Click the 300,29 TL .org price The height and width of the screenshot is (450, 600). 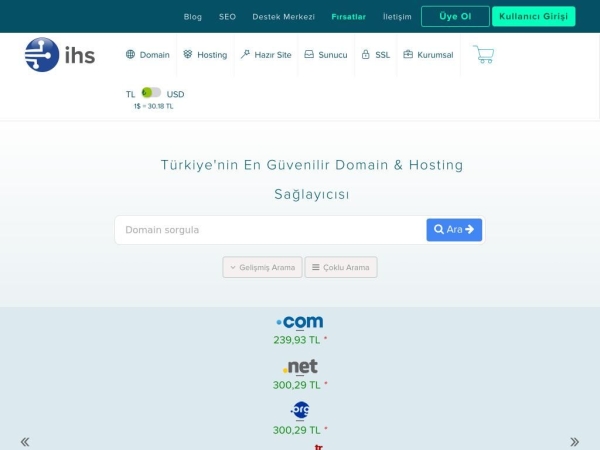coord(297,430)
